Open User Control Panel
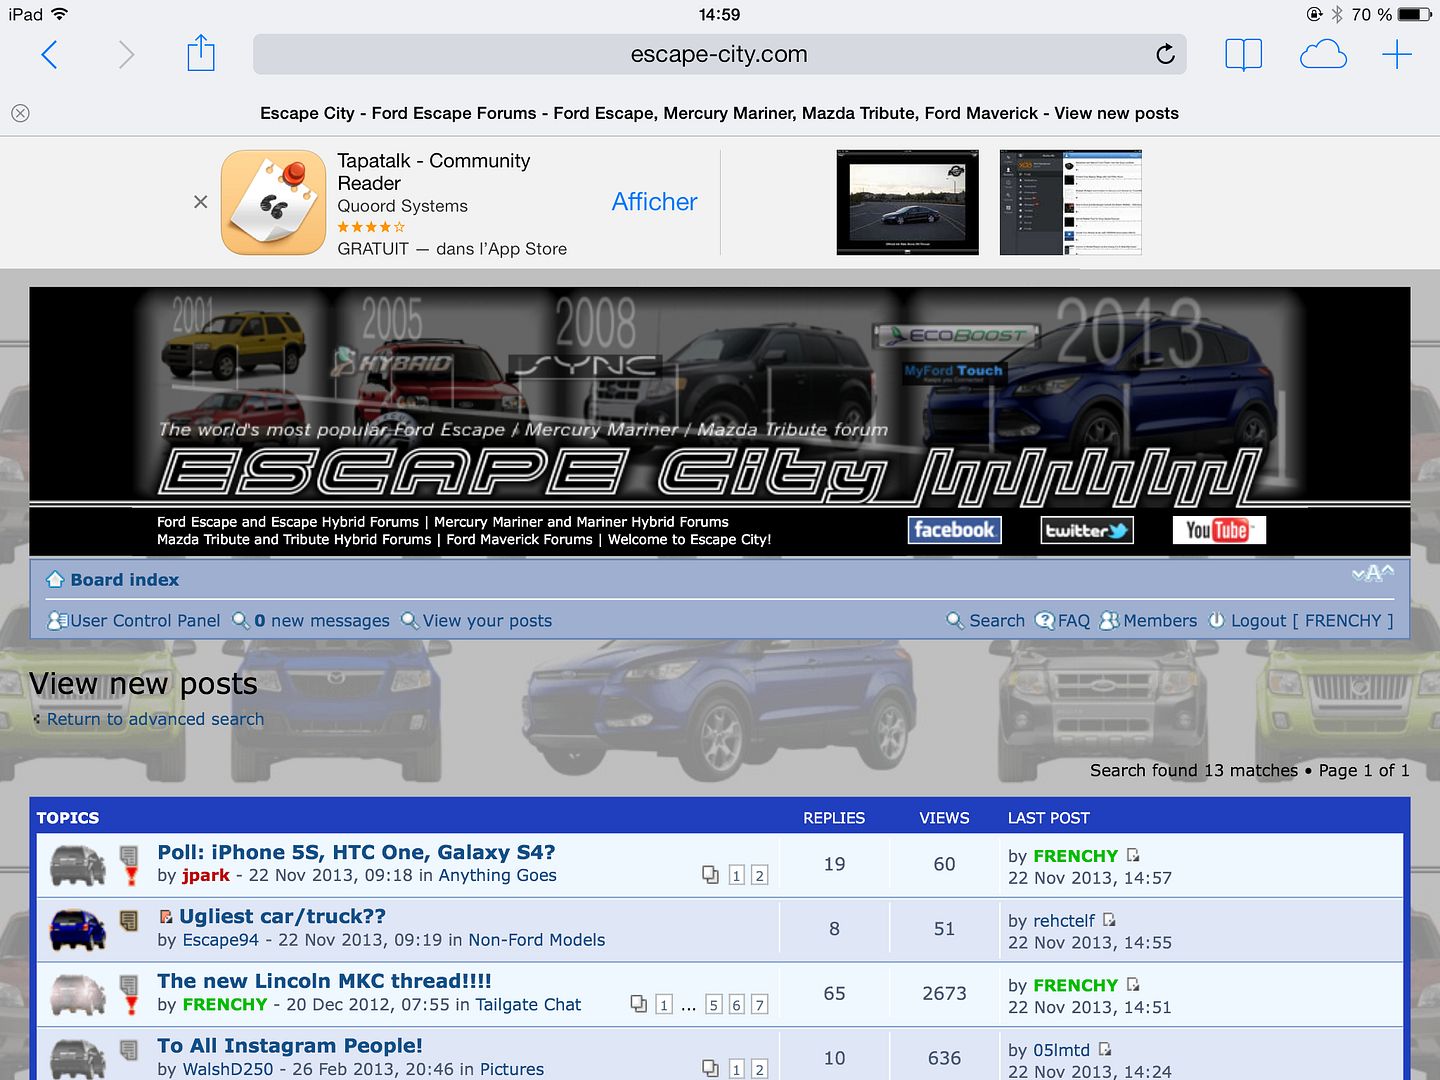This screenshot has height=1080, width=1440. (144, 621)
